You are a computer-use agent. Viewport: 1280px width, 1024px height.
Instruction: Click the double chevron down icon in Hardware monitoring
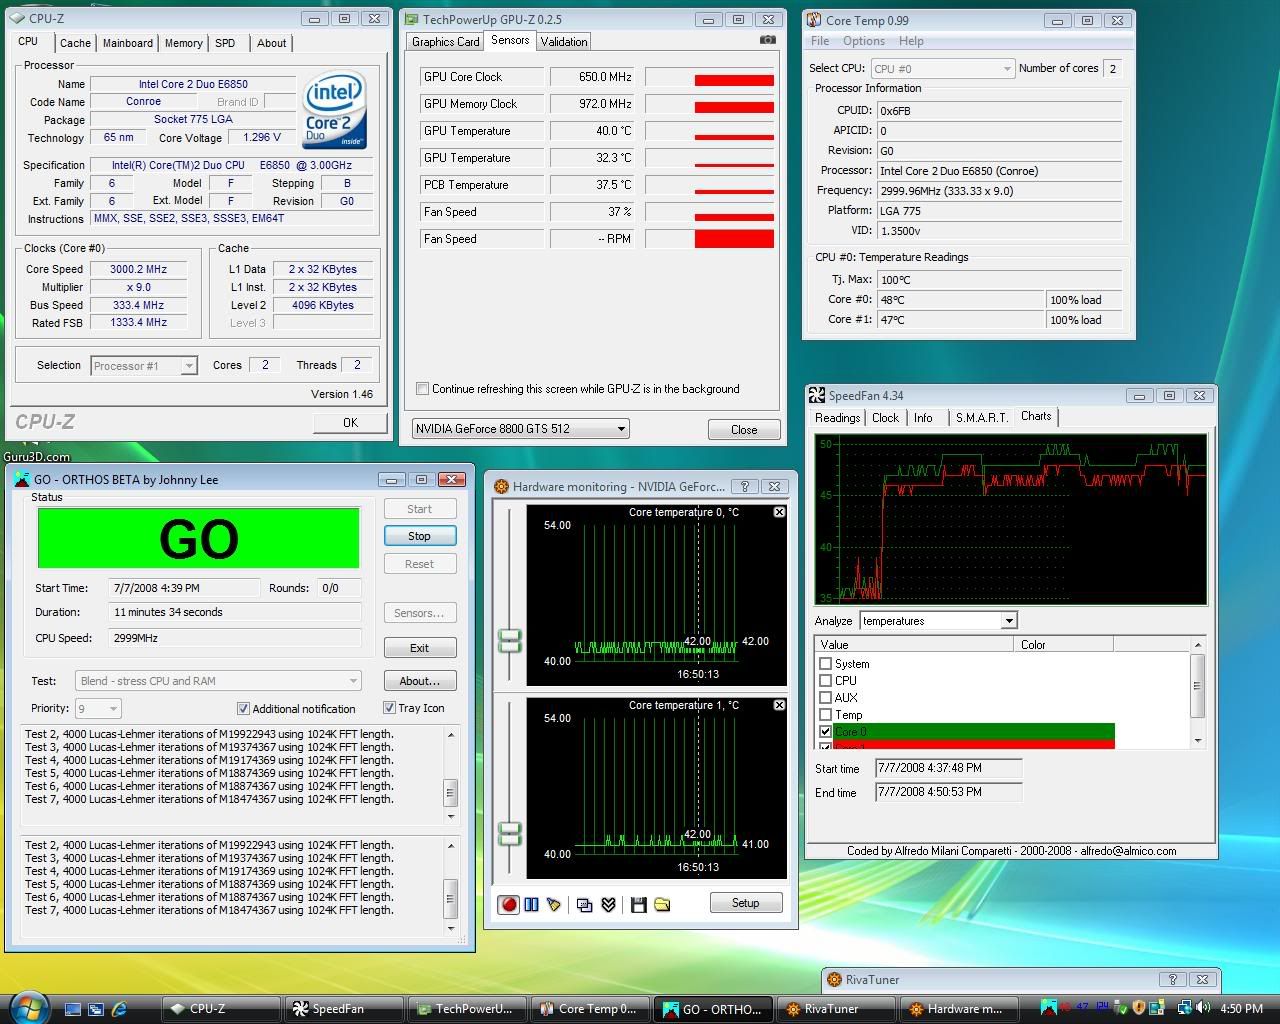coord(608,905)
